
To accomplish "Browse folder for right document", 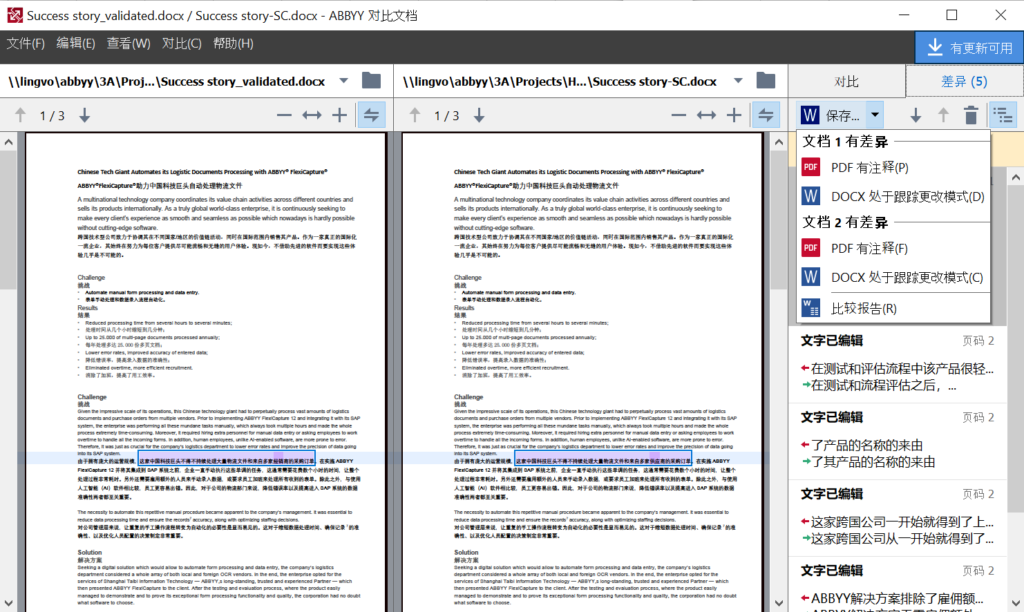I will (x=766, y=81).
